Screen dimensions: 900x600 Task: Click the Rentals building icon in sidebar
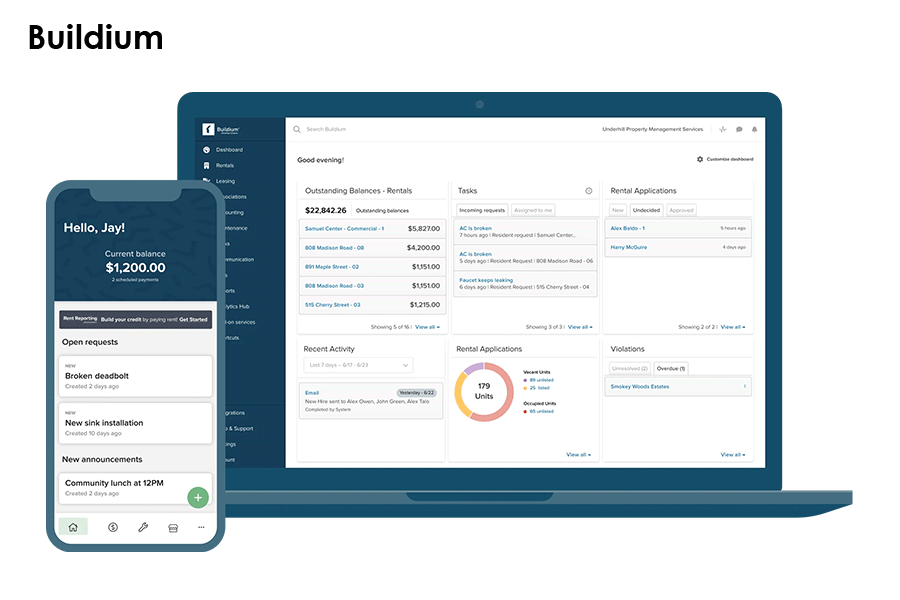click(207, 165)
